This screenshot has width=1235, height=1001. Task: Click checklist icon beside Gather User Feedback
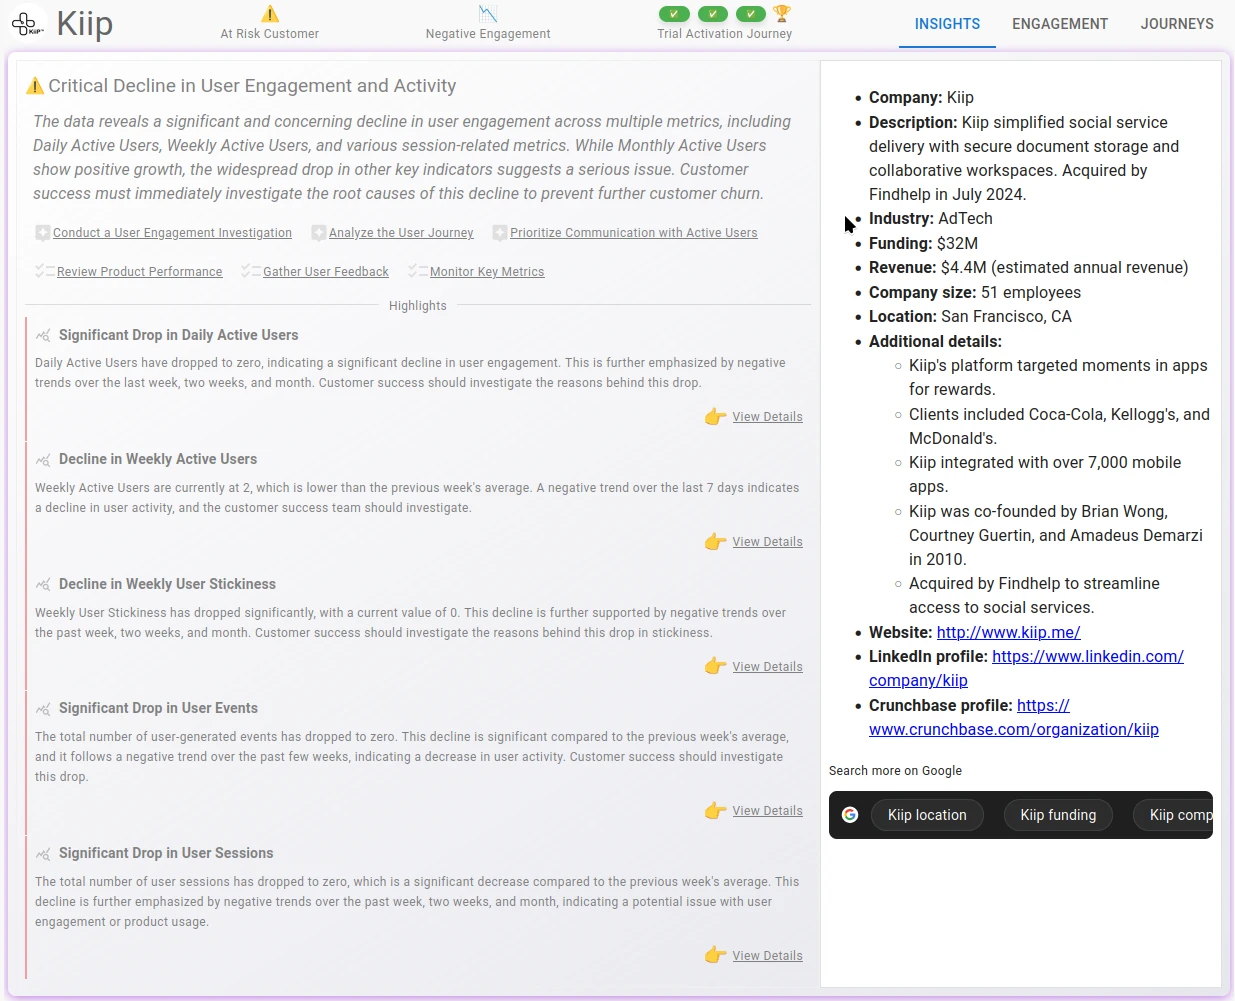(x=251, y=271)
